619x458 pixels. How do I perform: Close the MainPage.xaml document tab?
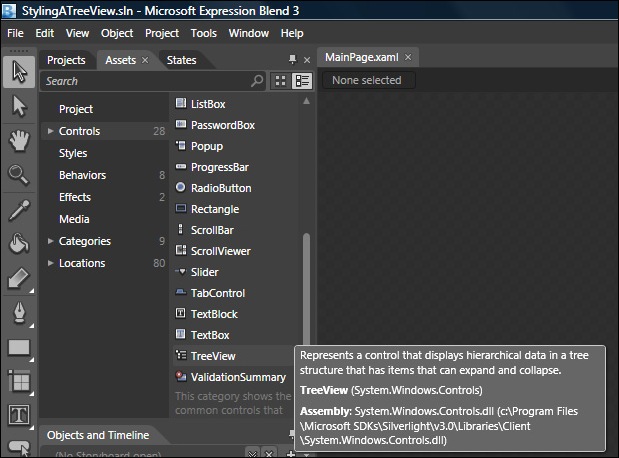(x=408, y=57)
